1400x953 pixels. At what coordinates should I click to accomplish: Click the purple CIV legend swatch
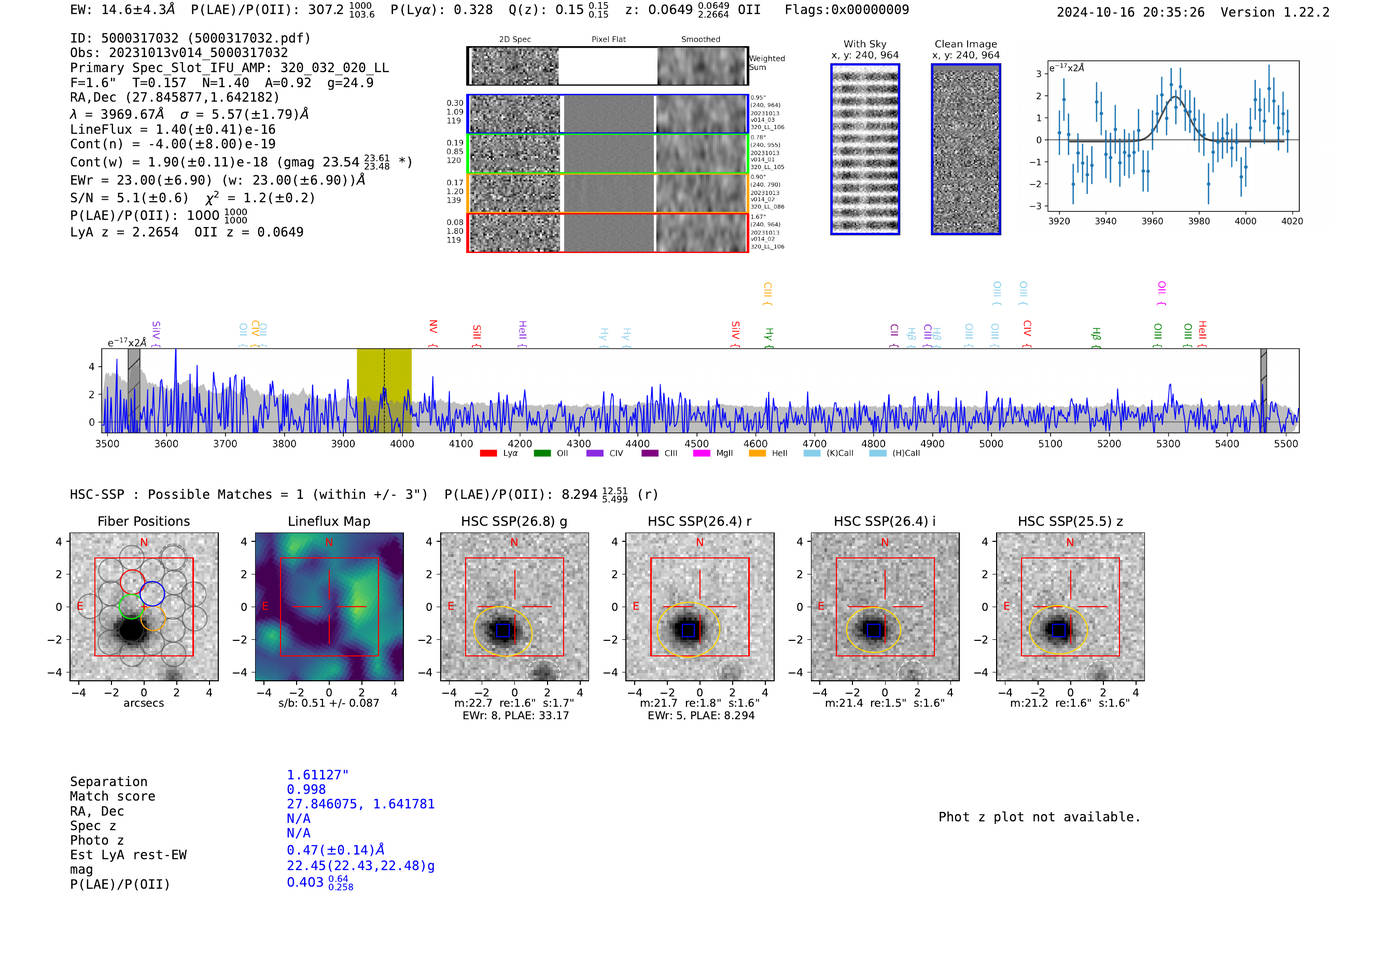[595, 453]
